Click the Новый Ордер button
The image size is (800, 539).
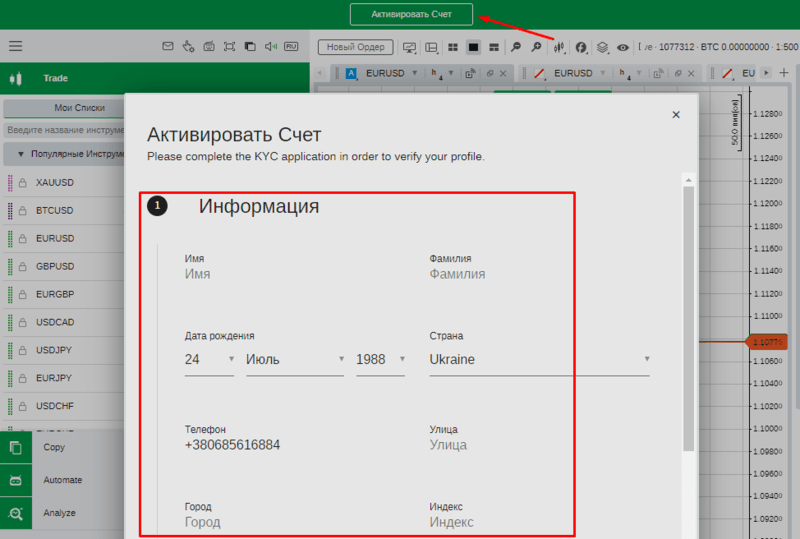click(356, 47)
